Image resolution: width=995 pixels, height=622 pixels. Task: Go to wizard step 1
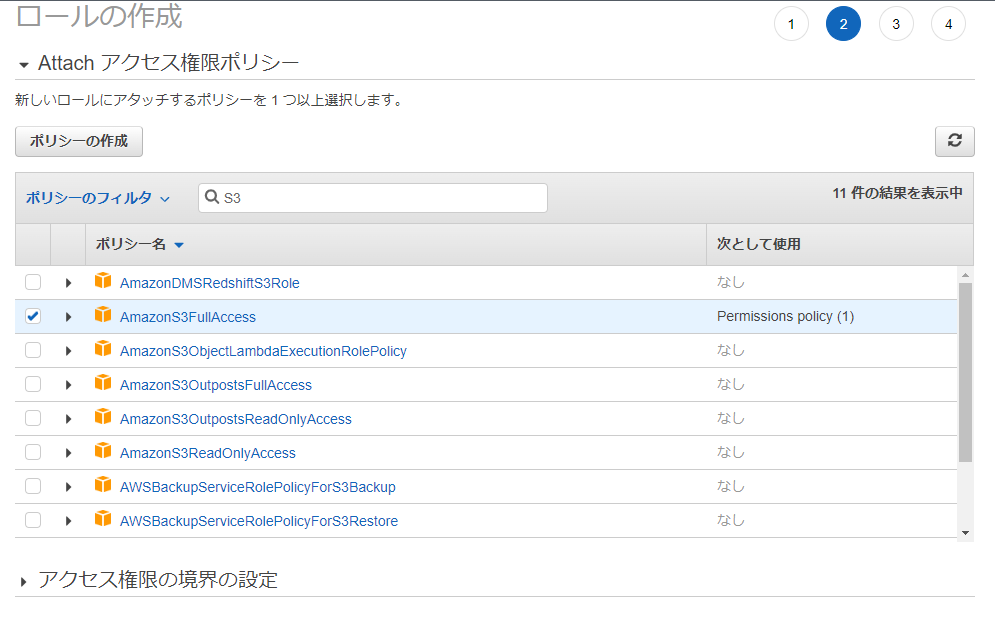tap(791, 24)
